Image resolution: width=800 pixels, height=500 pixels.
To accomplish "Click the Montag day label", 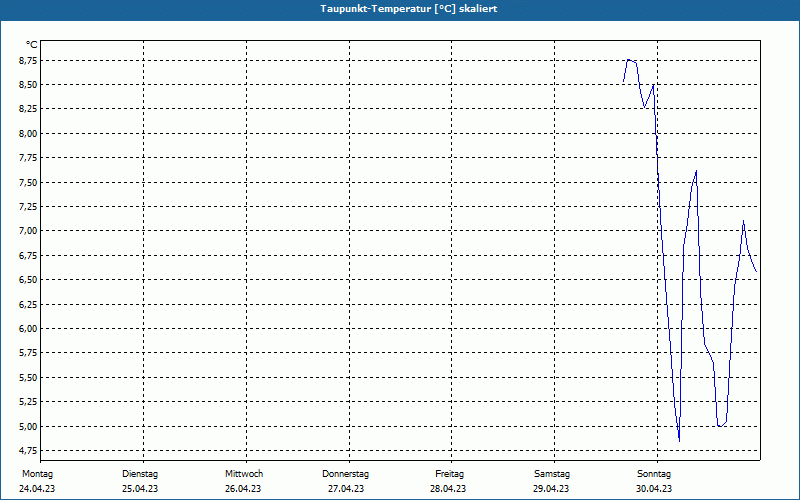I will (37, 474).
